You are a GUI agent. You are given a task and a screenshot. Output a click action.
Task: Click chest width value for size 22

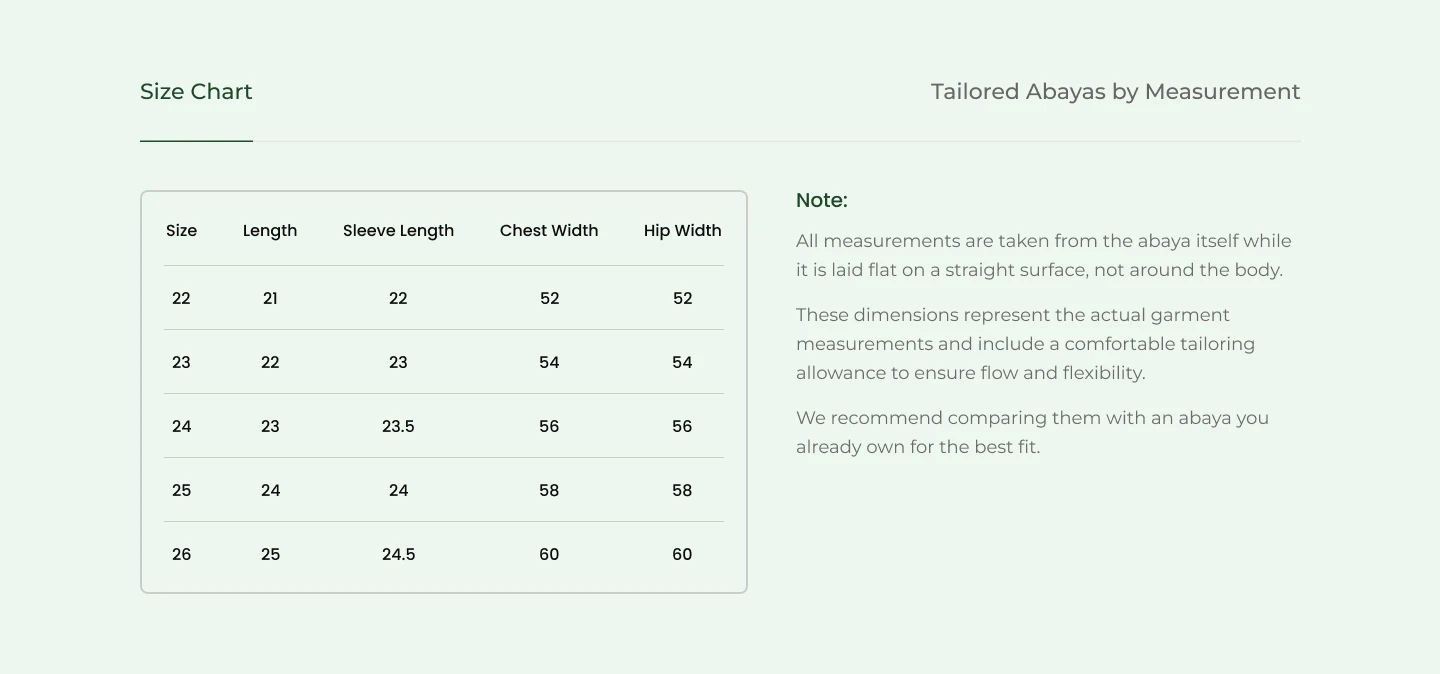click(549, 299)
